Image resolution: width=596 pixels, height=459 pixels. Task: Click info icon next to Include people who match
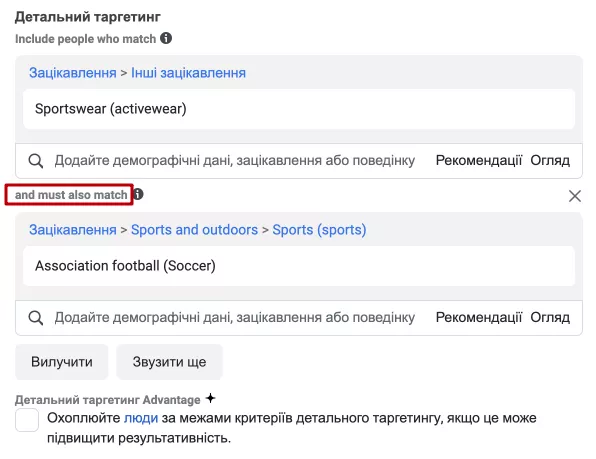166,38
